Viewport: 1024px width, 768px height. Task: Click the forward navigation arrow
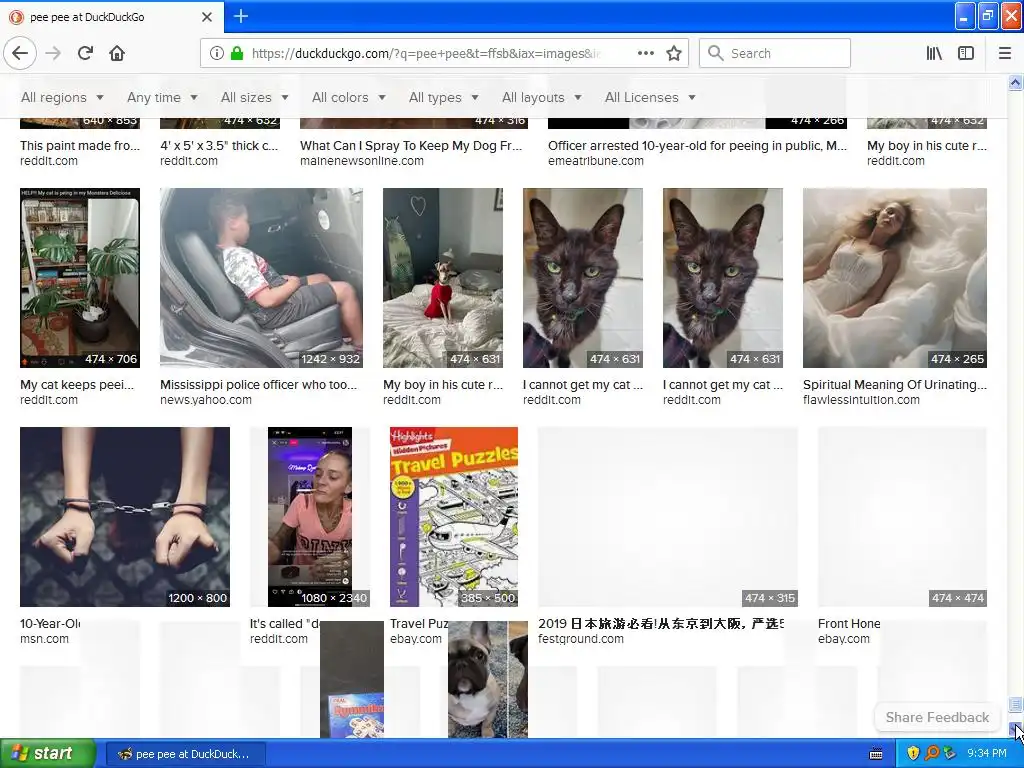tap(53, 53)
